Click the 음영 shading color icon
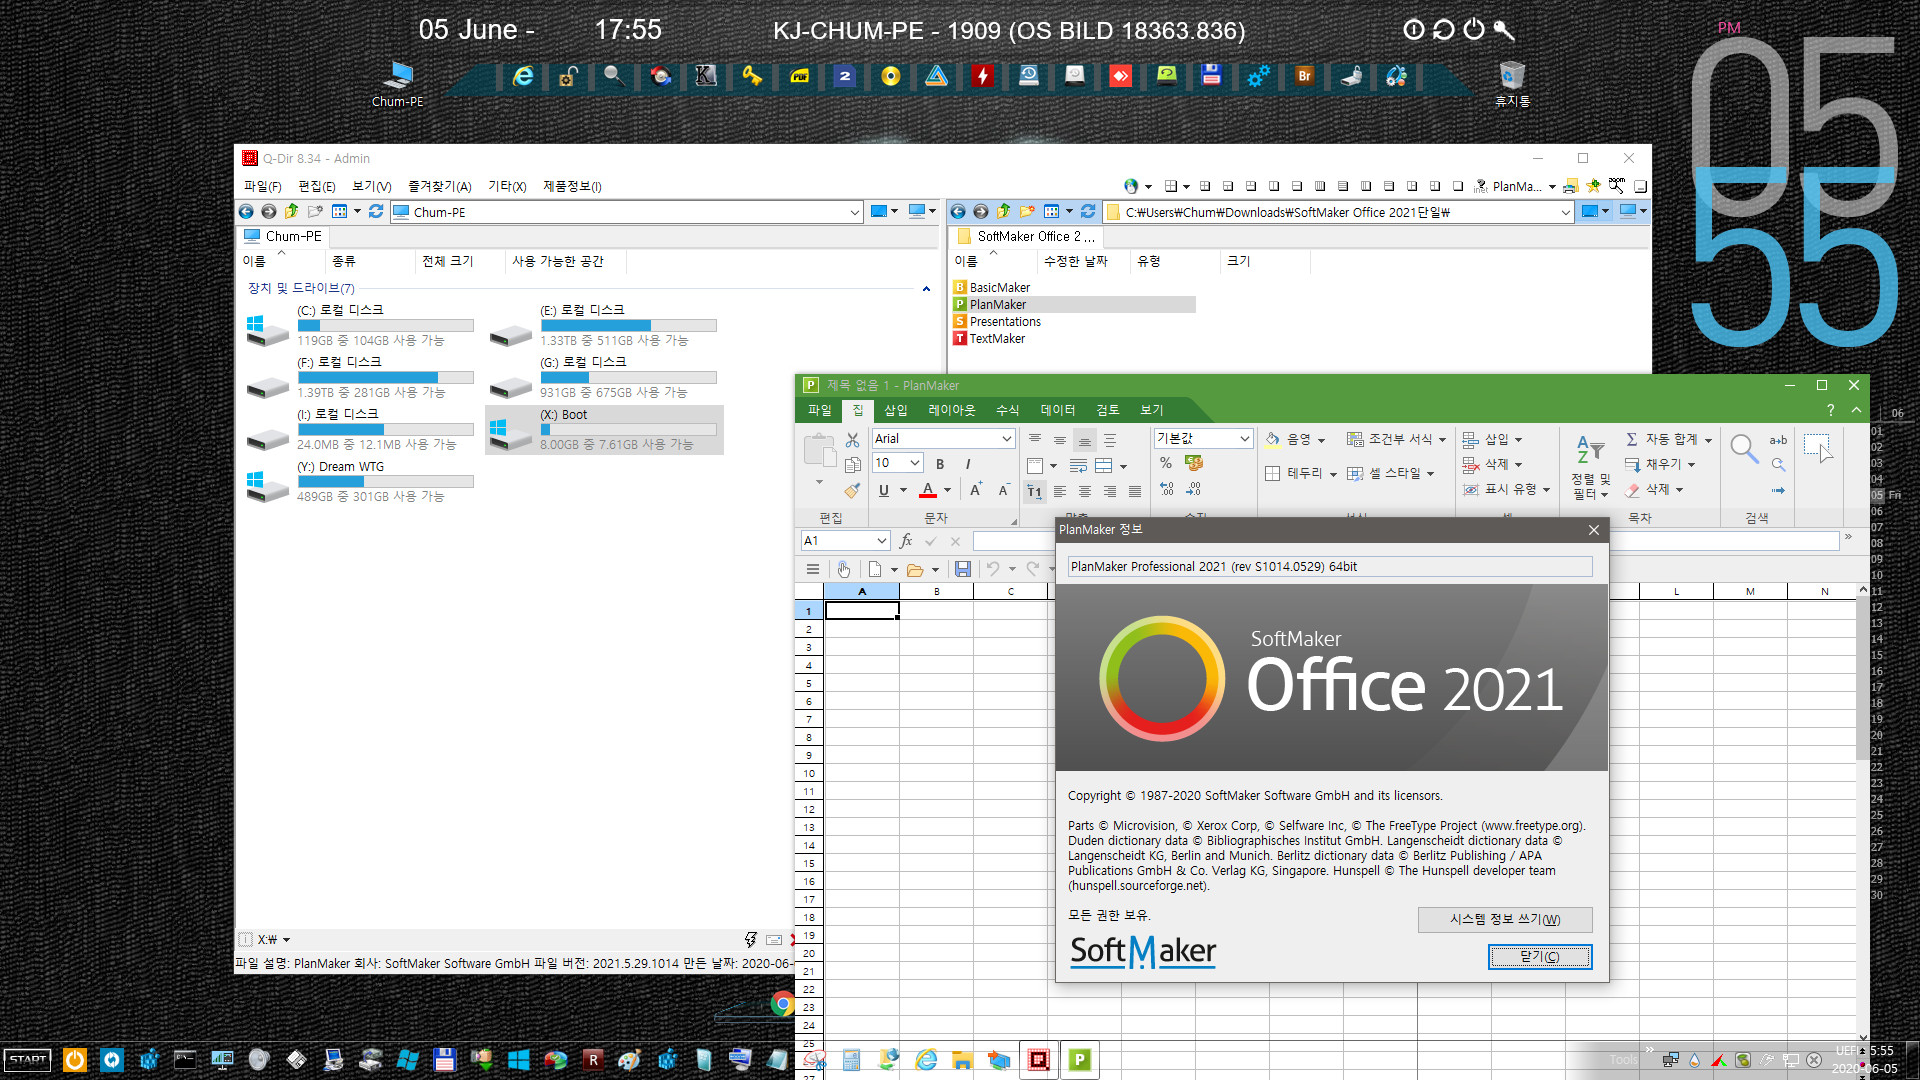 1273,439
